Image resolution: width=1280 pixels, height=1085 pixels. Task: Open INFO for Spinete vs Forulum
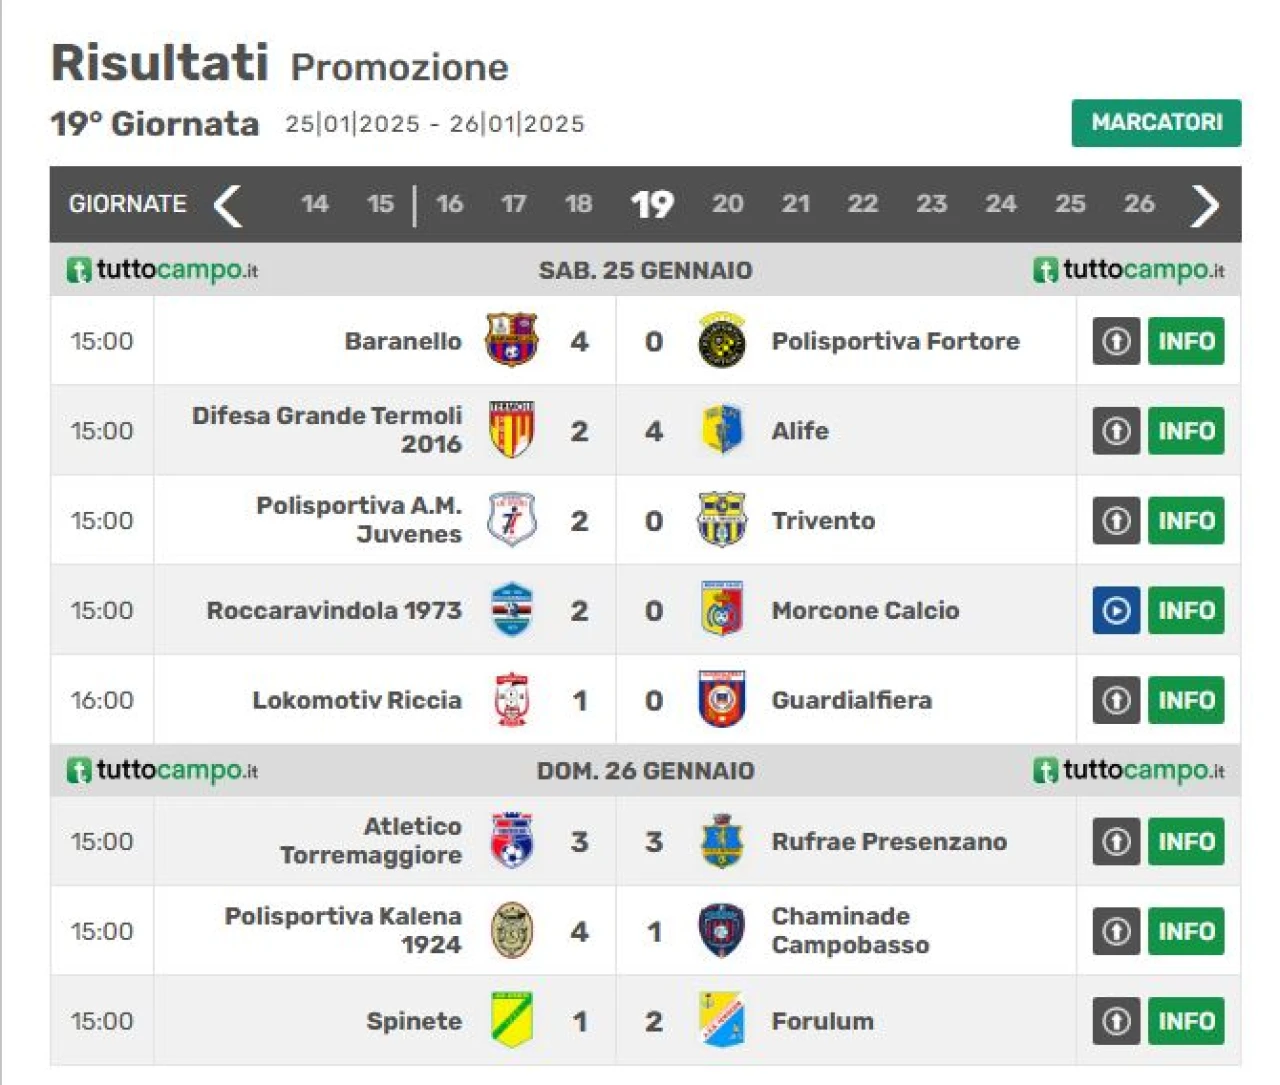point(1186,1021)
